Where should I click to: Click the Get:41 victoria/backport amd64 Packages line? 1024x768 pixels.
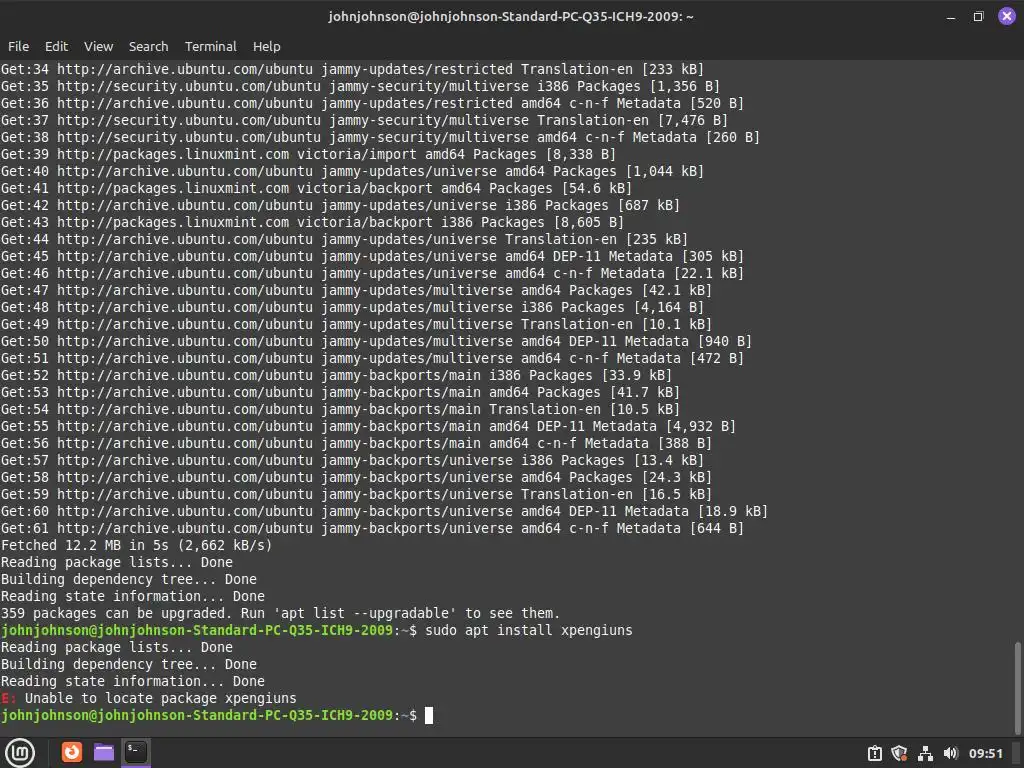tap(316, 188)
